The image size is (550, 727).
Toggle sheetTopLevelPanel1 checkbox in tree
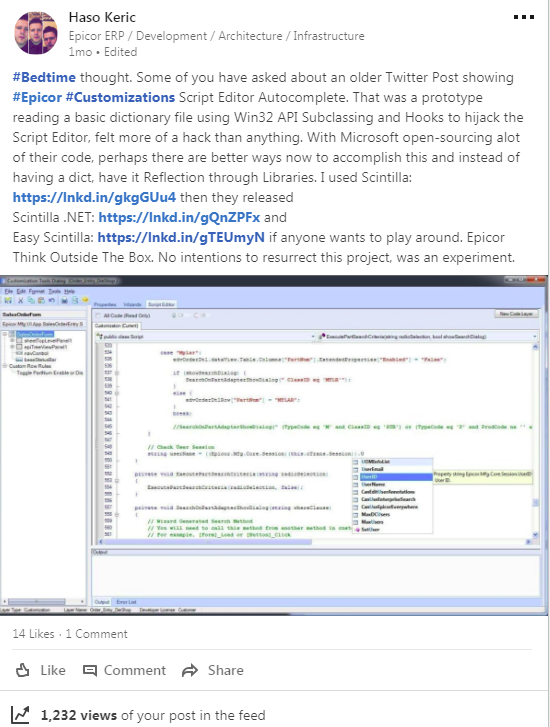coord(19,341)
